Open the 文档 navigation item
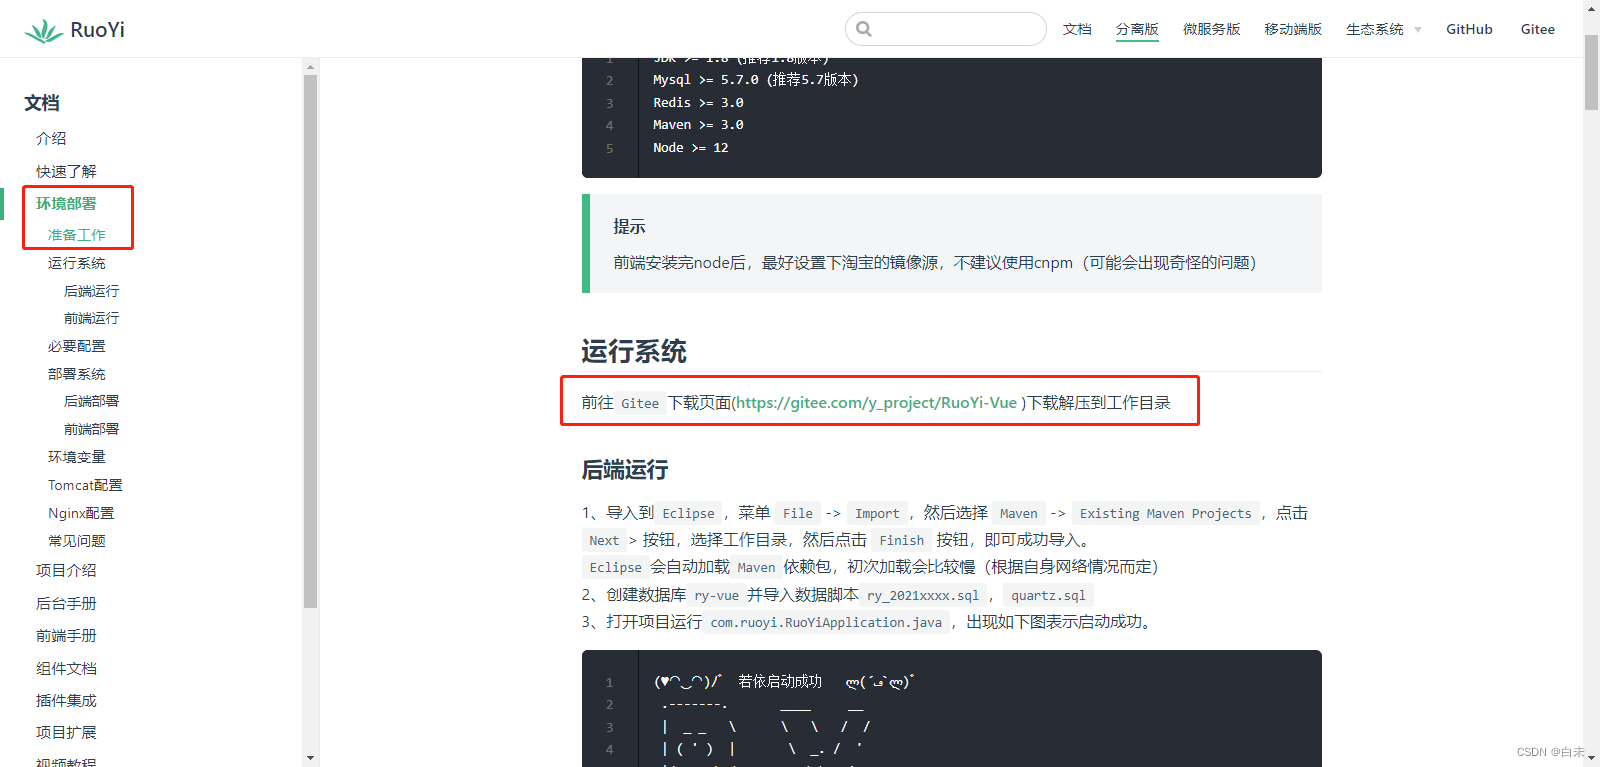Viewport: 1600px width, 767px height. coord(1077,29)
